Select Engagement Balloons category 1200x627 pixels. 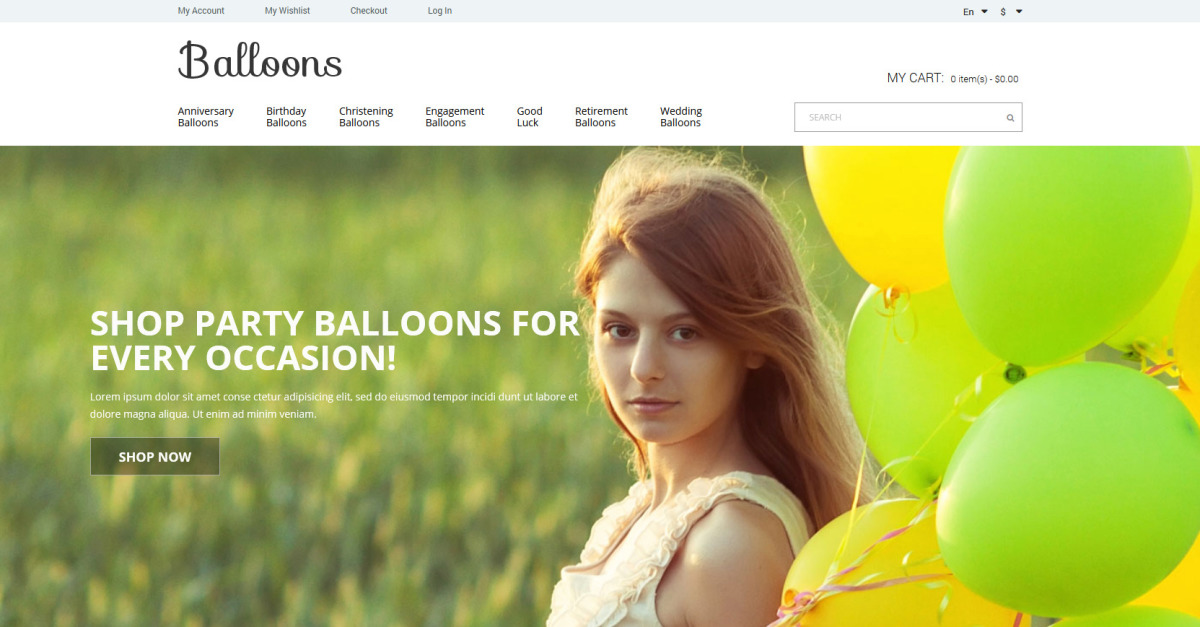[x=455, y=117]
